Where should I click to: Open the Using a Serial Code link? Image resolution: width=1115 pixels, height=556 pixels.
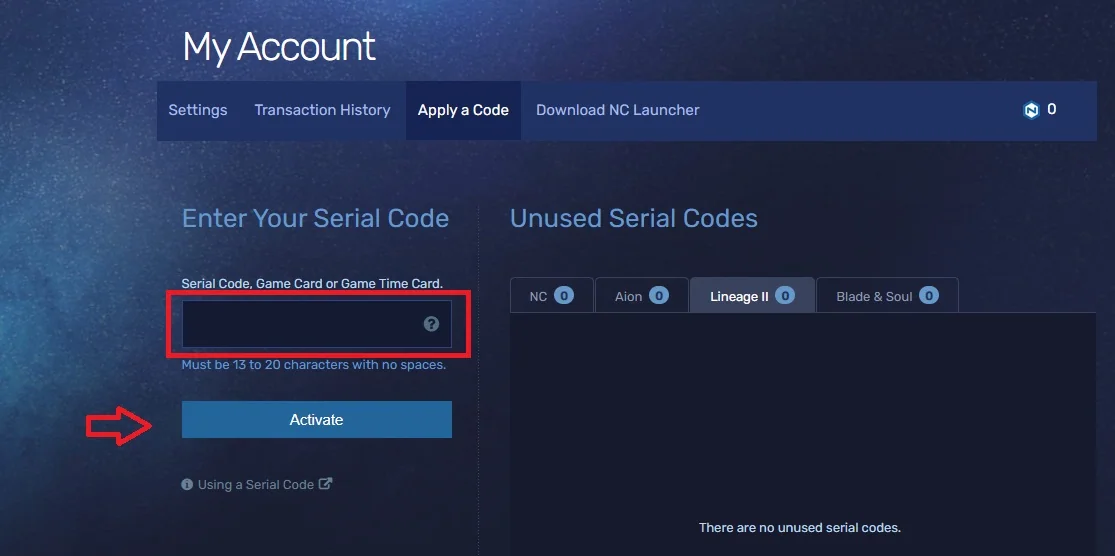point(256,485)
